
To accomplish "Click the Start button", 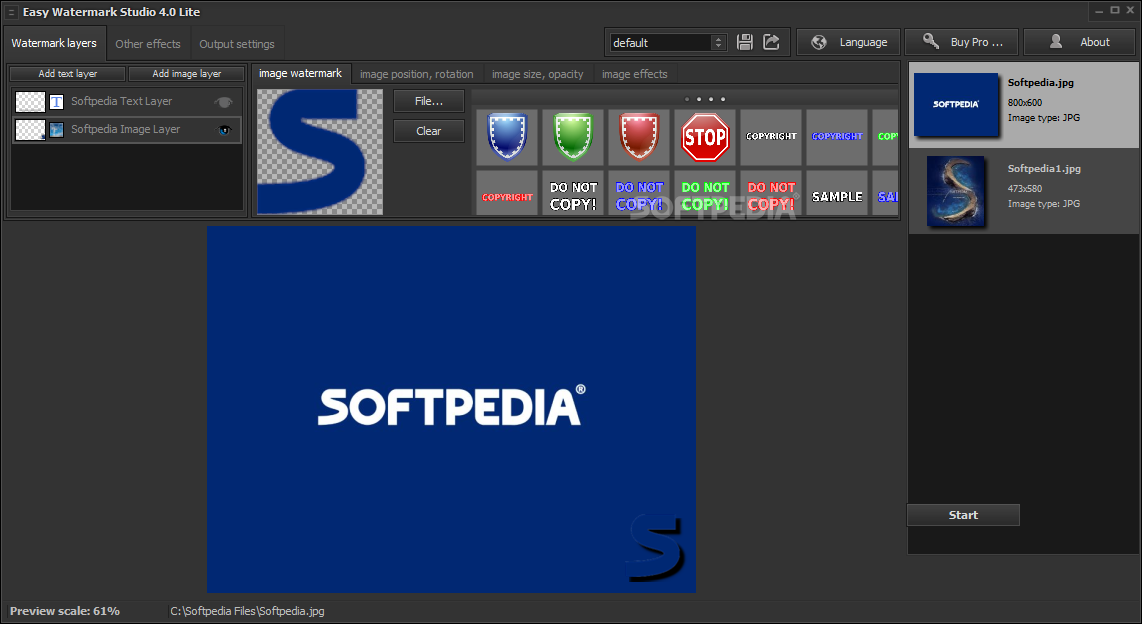I will point(963,515).
